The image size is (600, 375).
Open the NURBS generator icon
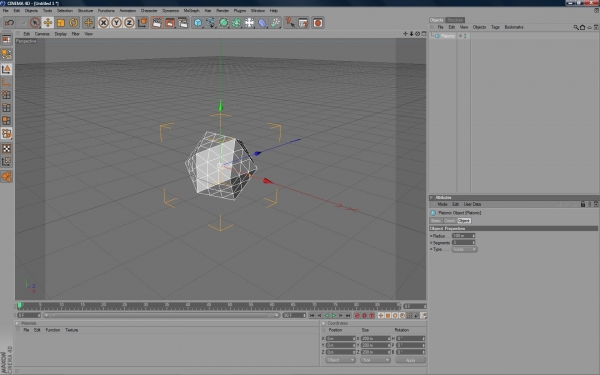[x=224, y=23]
